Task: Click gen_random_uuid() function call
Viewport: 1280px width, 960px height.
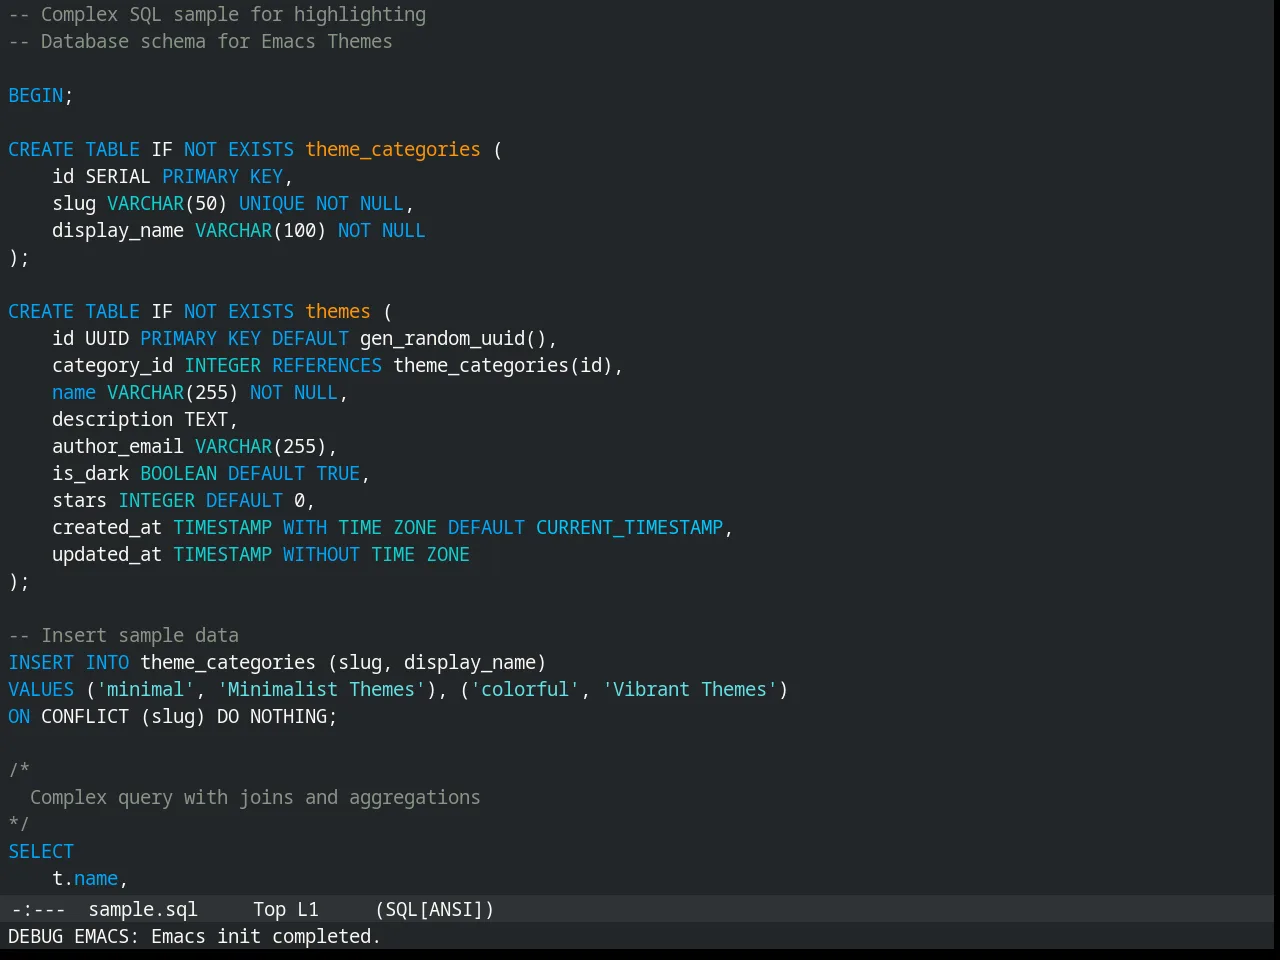Action: [453, 339]
